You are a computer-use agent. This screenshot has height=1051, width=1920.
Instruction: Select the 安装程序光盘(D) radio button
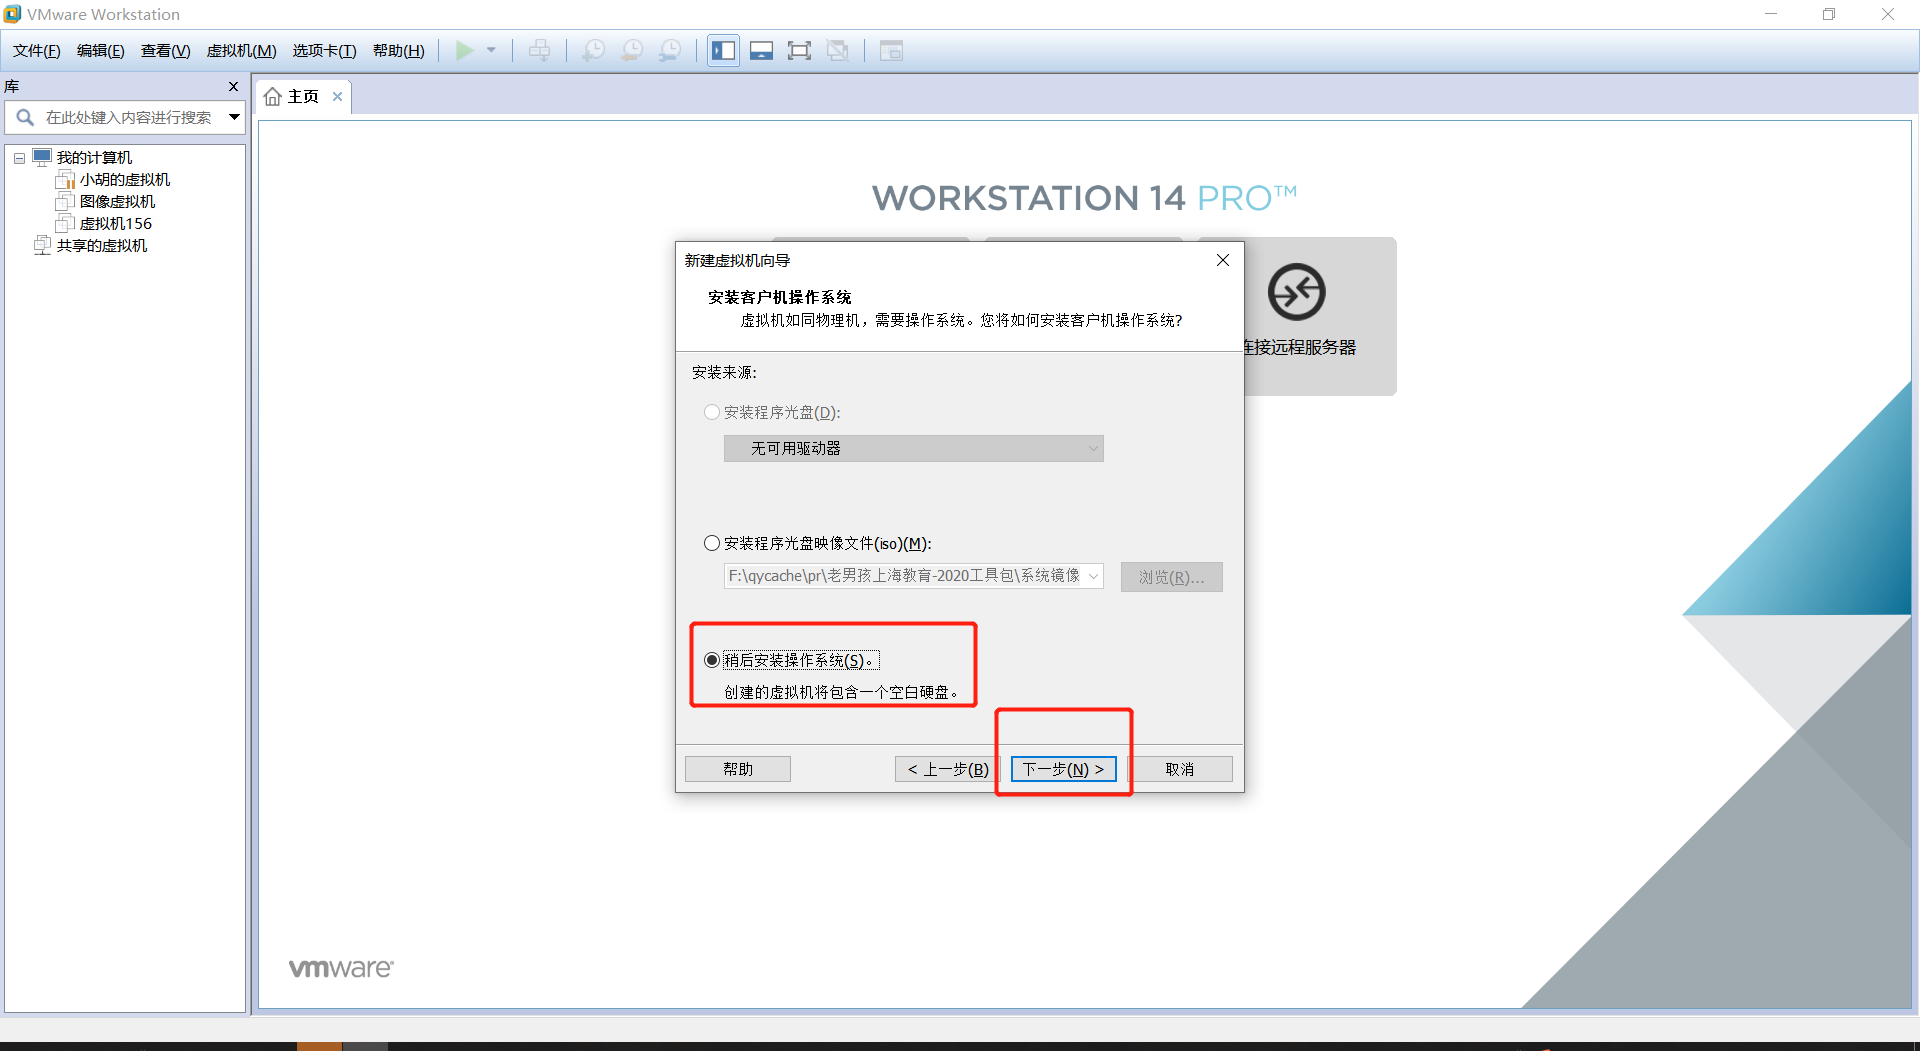(712, 412)
